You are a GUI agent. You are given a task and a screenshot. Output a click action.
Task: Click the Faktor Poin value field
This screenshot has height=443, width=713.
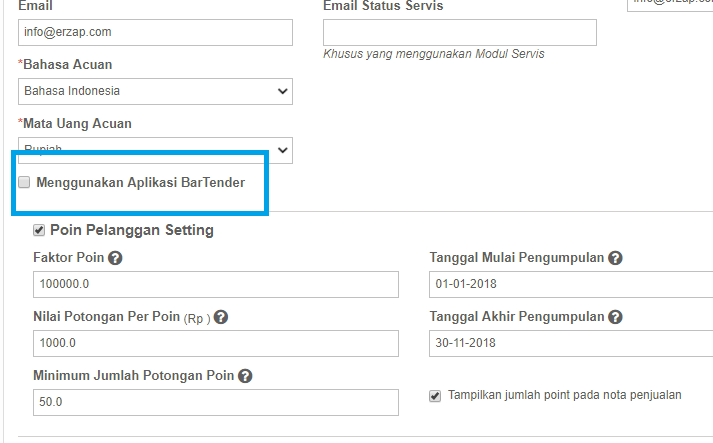click(x=216, y=284)
